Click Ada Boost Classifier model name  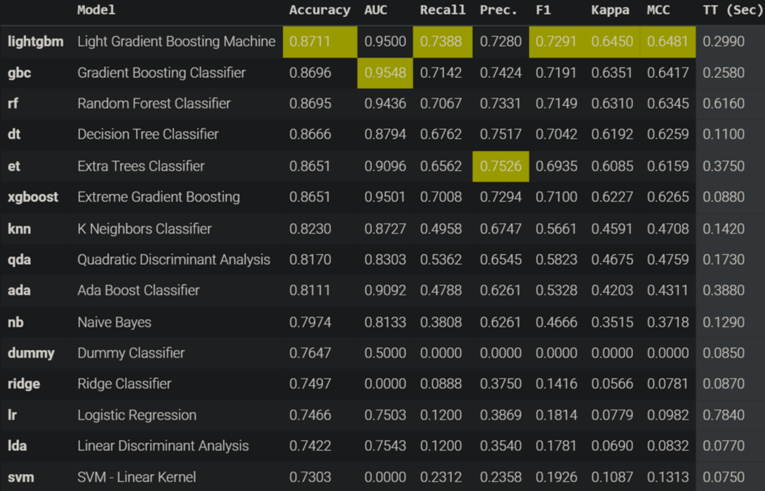pos(139,290)
